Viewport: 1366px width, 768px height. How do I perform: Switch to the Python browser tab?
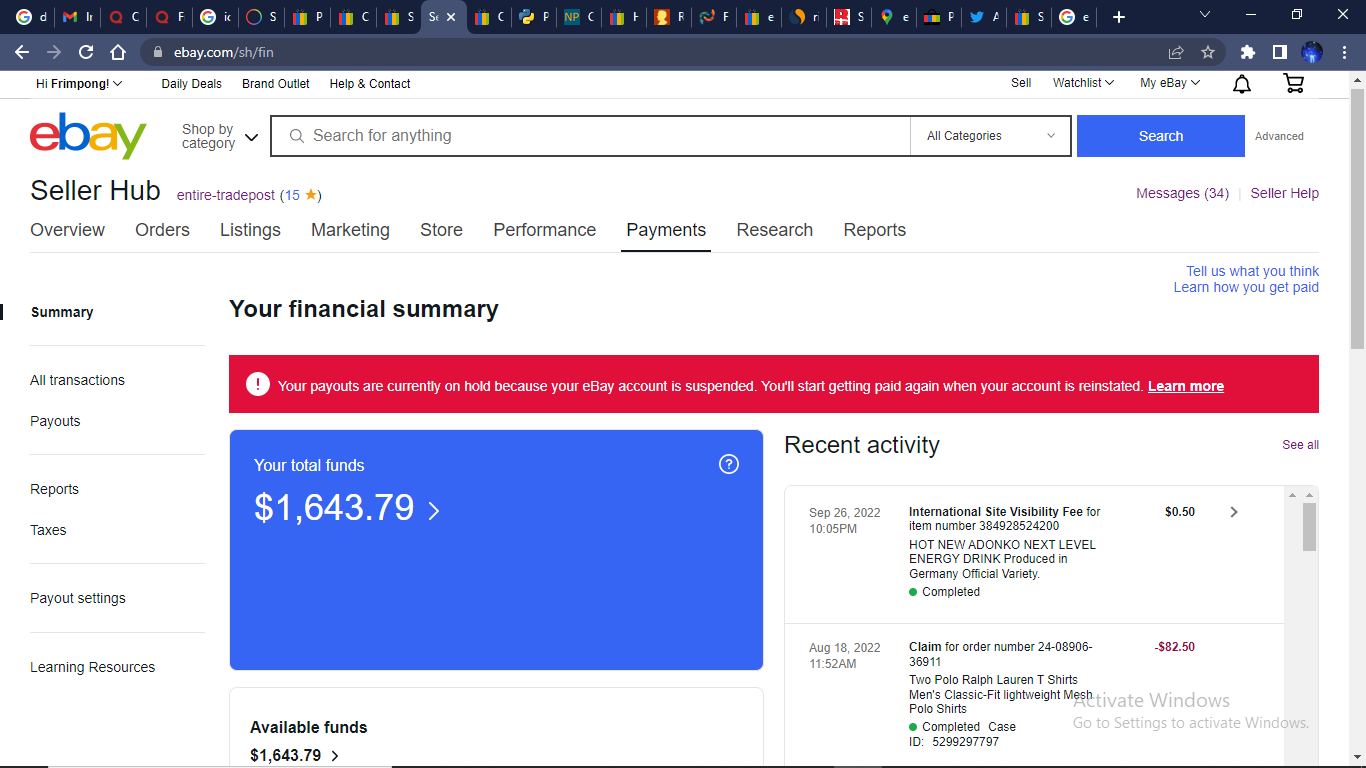pos(534,17)
